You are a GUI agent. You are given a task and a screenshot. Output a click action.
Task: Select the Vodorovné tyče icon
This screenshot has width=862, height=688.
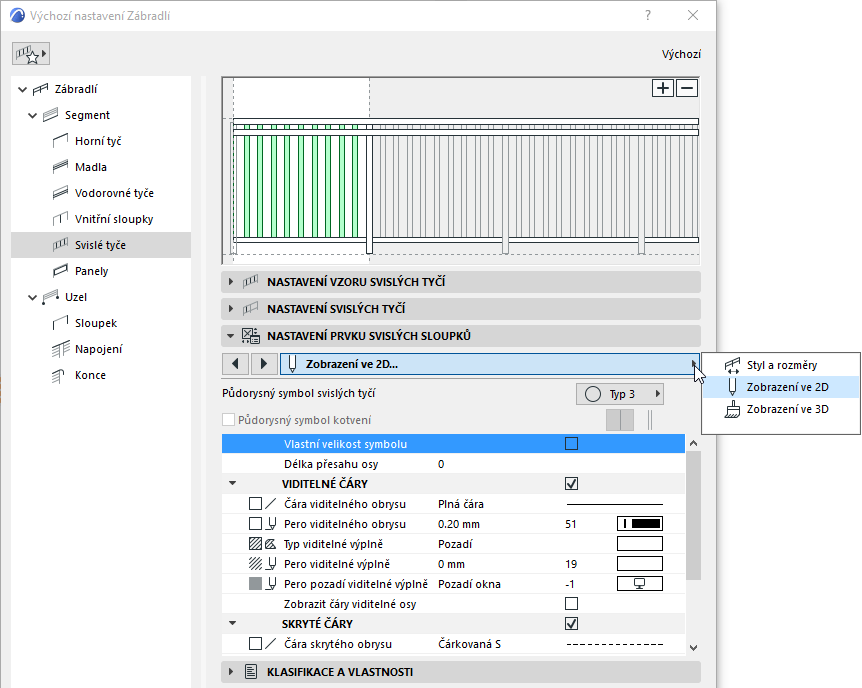point(60,193)
